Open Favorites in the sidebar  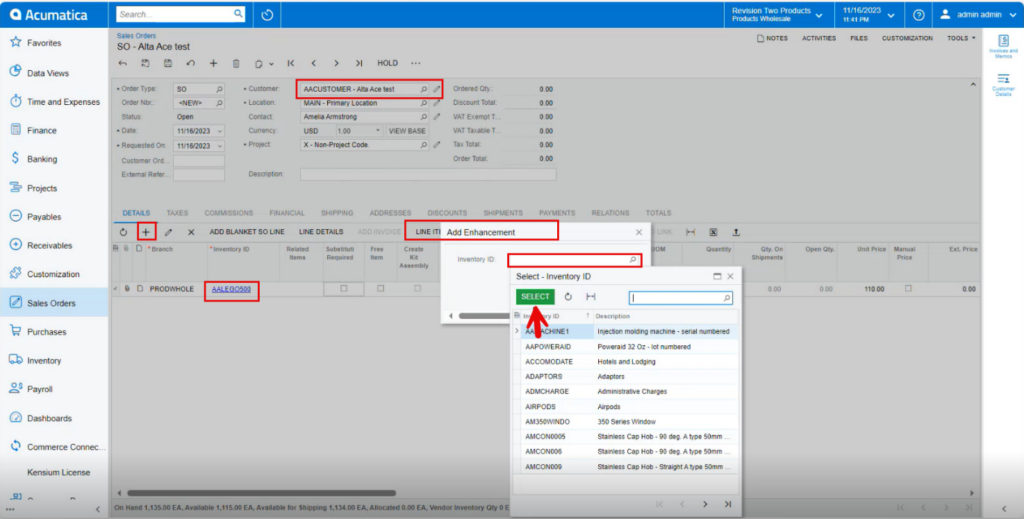click(44, 42)
